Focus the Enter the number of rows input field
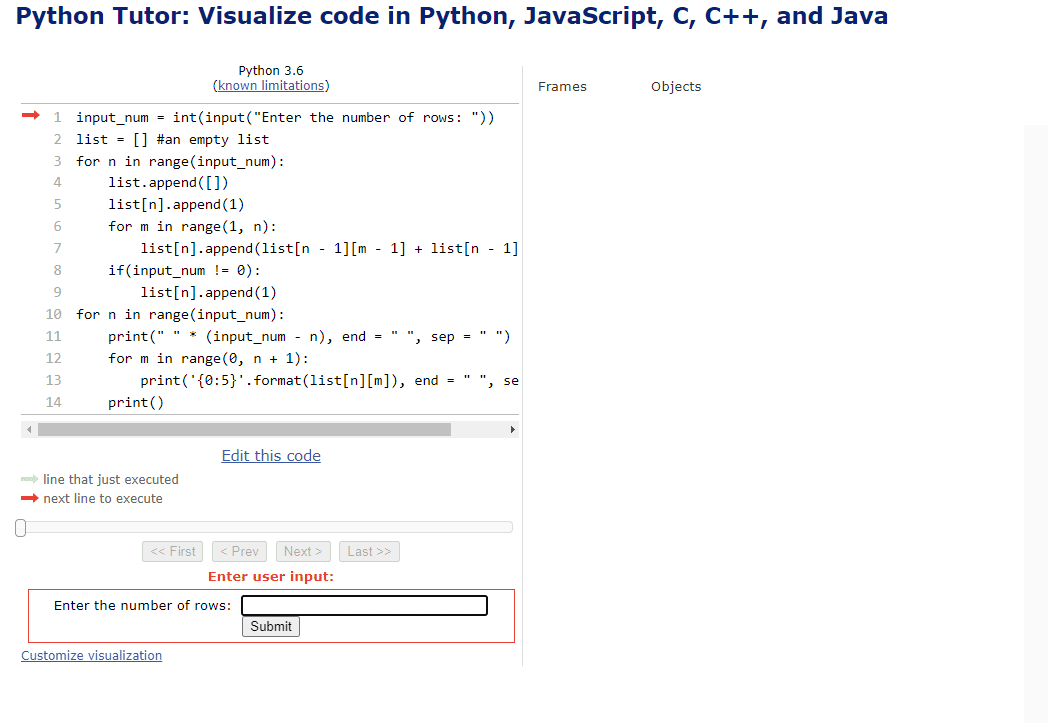 tap(364, 605)
